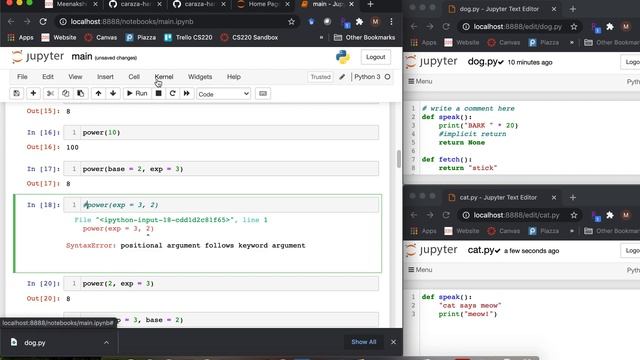
Task: Expand the Menu in dog.py editor
Action: pos(420,81)
